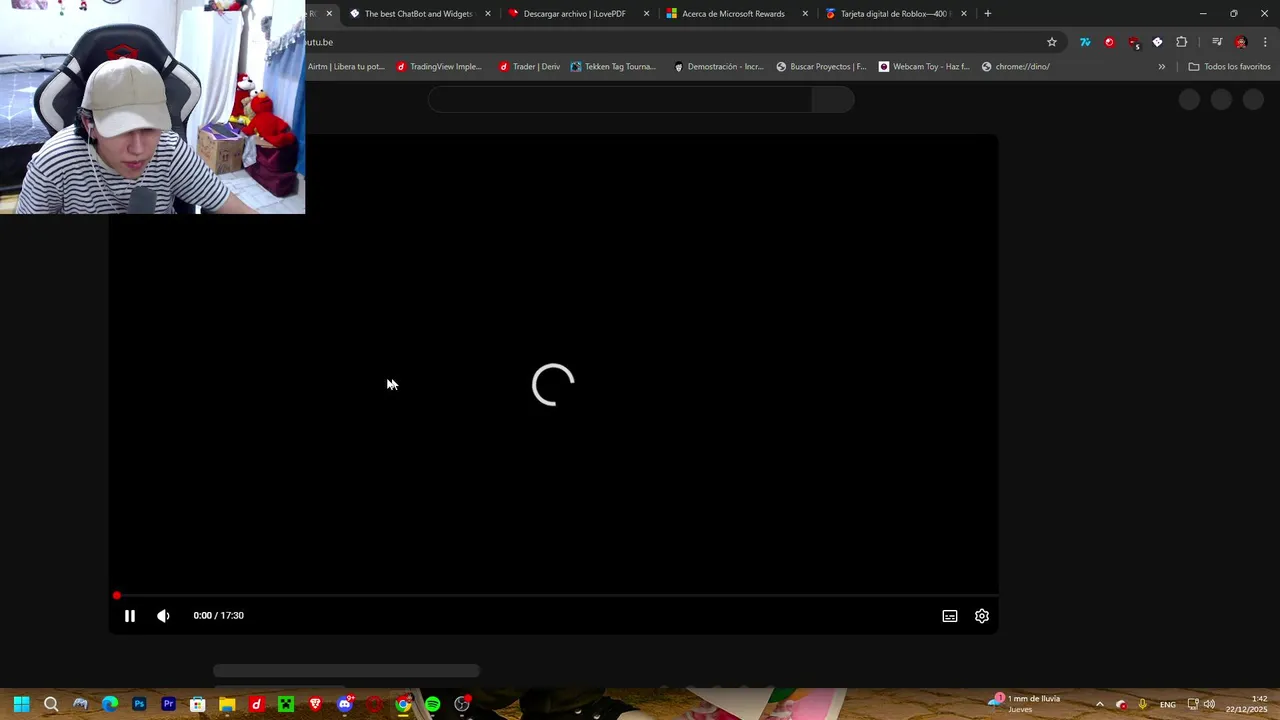Switch the ENG input language indicator
1280x720 pixels.
coord(1168,704)
